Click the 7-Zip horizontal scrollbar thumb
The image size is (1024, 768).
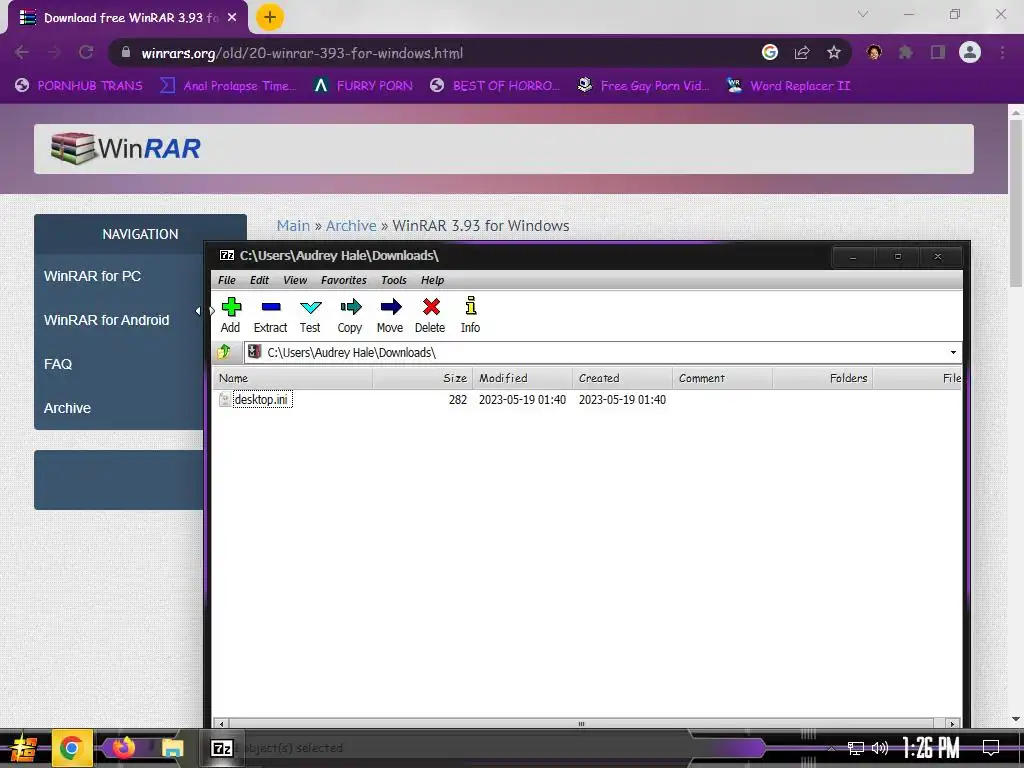click(581, 724)
